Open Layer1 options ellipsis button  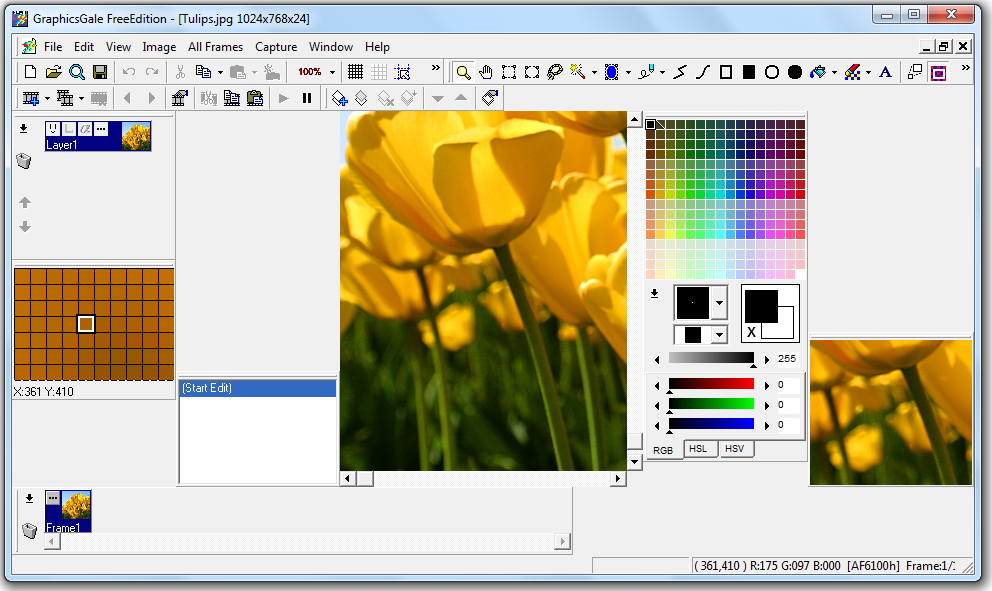(x=101, y=129)
